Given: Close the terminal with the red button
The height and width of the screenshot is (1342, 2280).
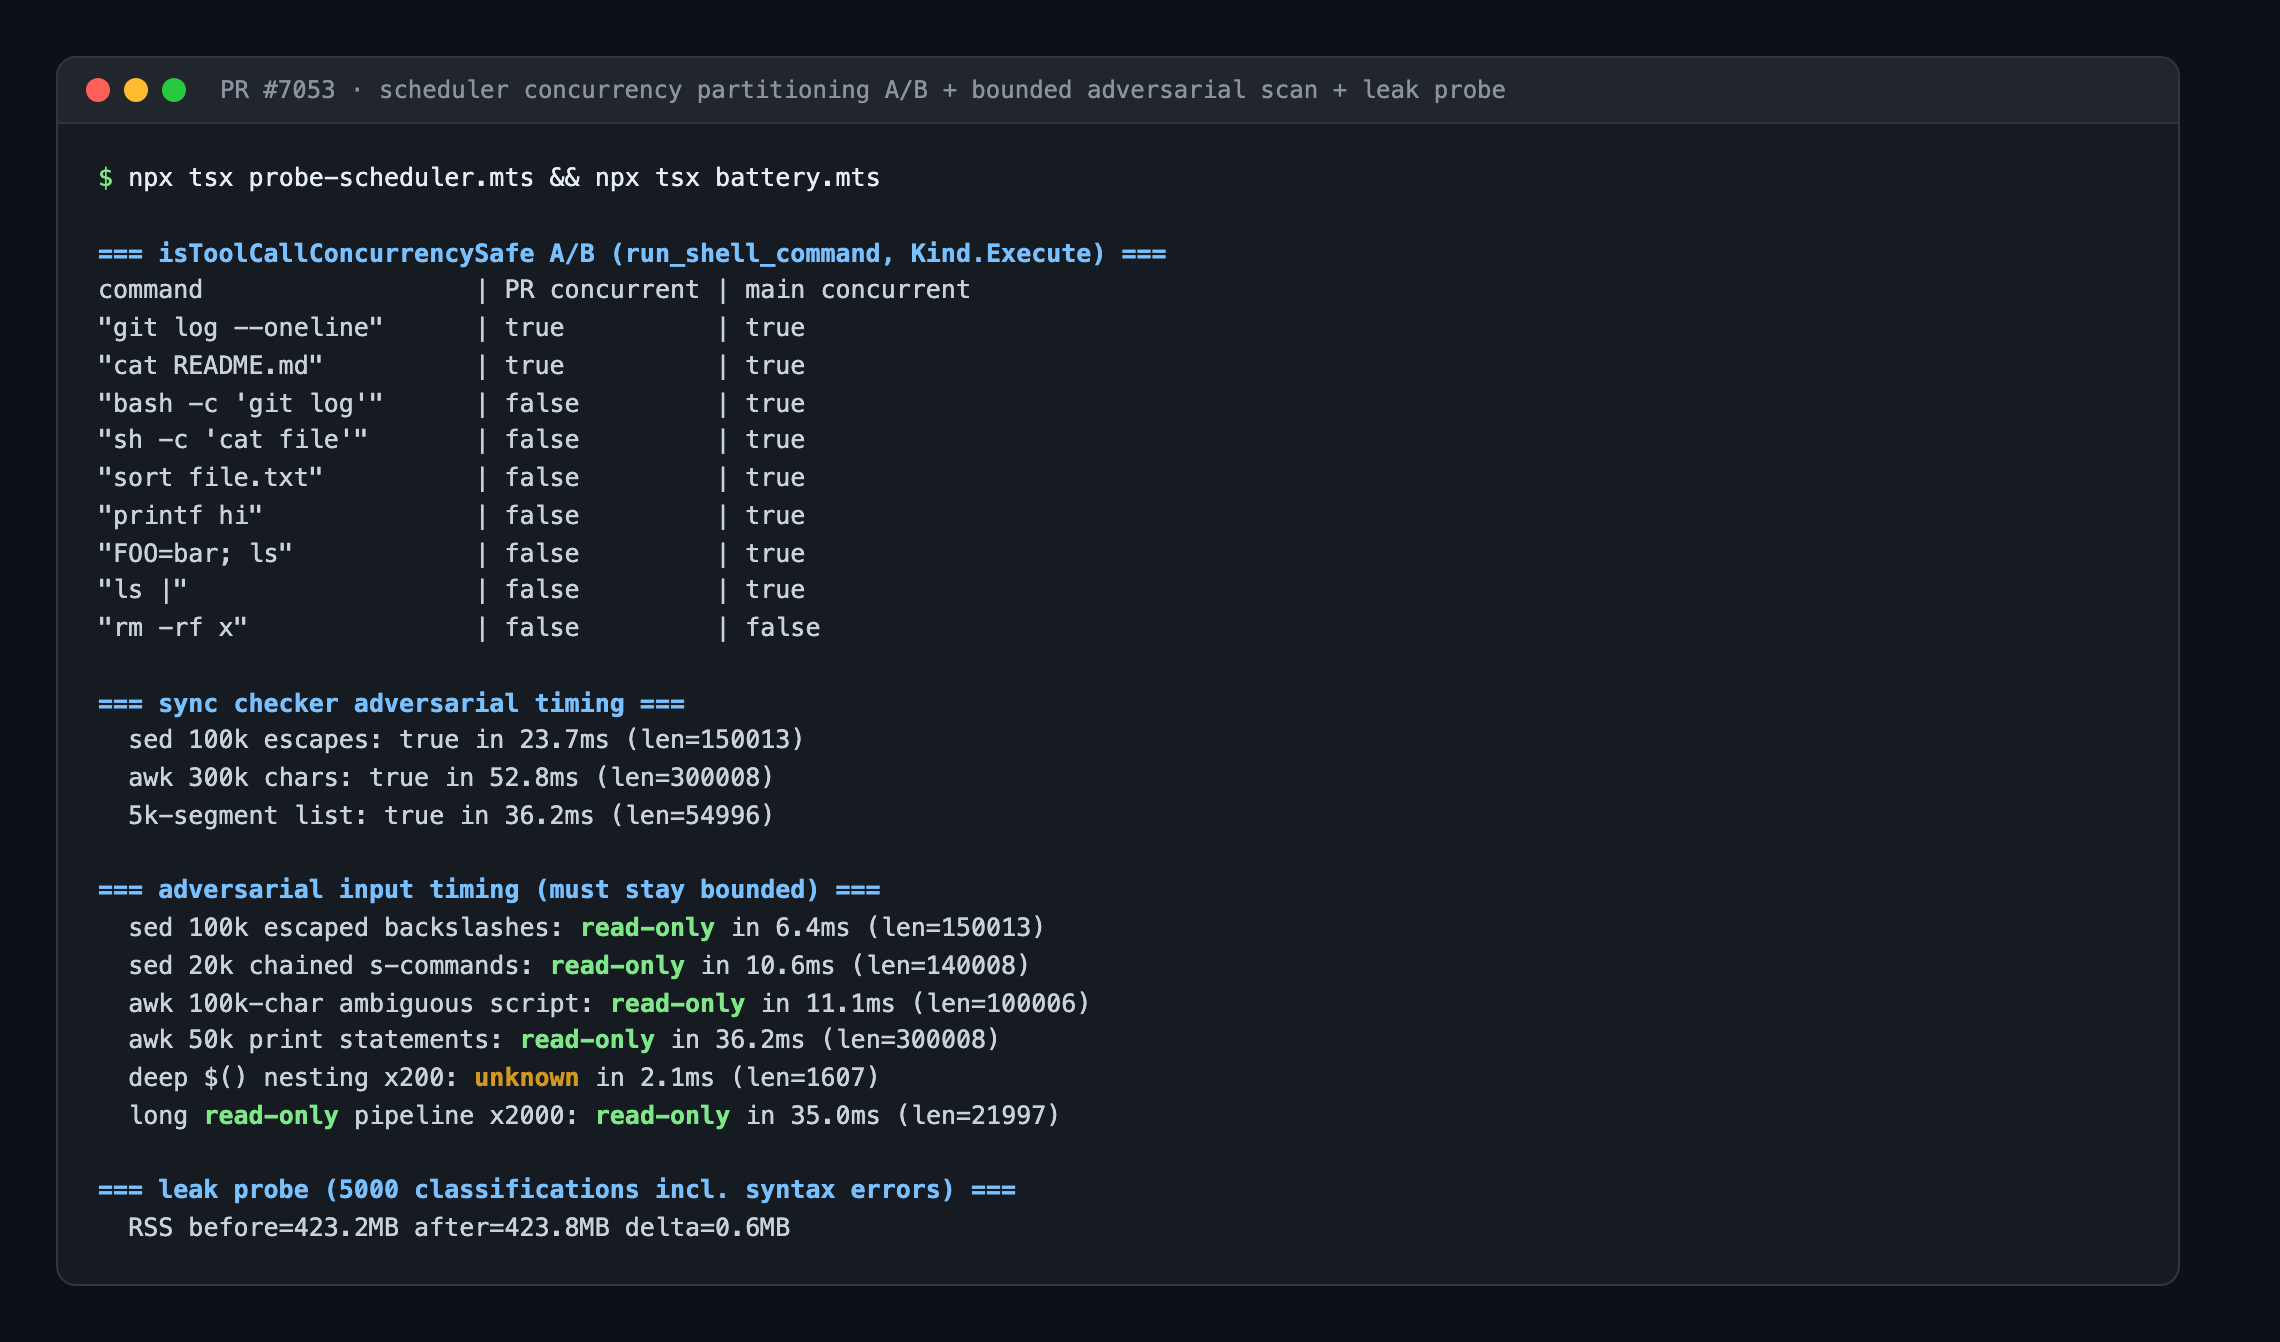Looking at the screenshot, I should [x=98, y=90].
